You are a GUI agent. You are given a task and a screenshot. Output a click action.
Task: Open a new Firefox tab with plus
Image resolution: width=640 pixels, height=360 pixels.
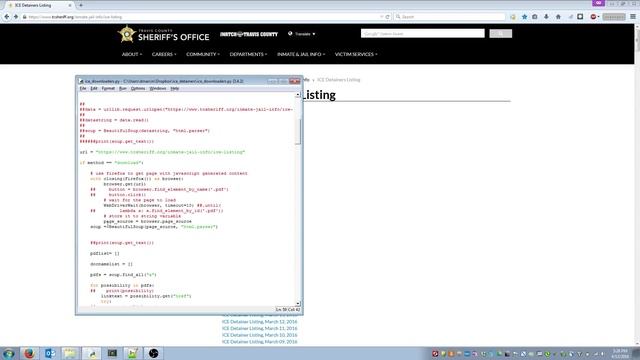[x=81, y=5]
